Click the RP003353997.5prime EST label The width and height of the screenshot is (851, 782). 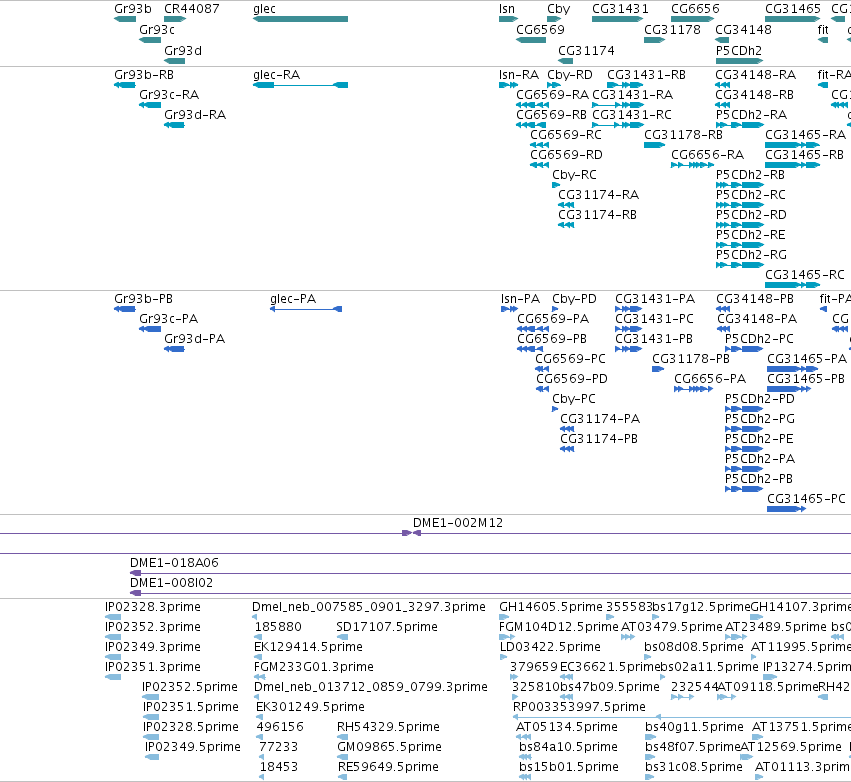pyautogui.click(x=579, y=707)
